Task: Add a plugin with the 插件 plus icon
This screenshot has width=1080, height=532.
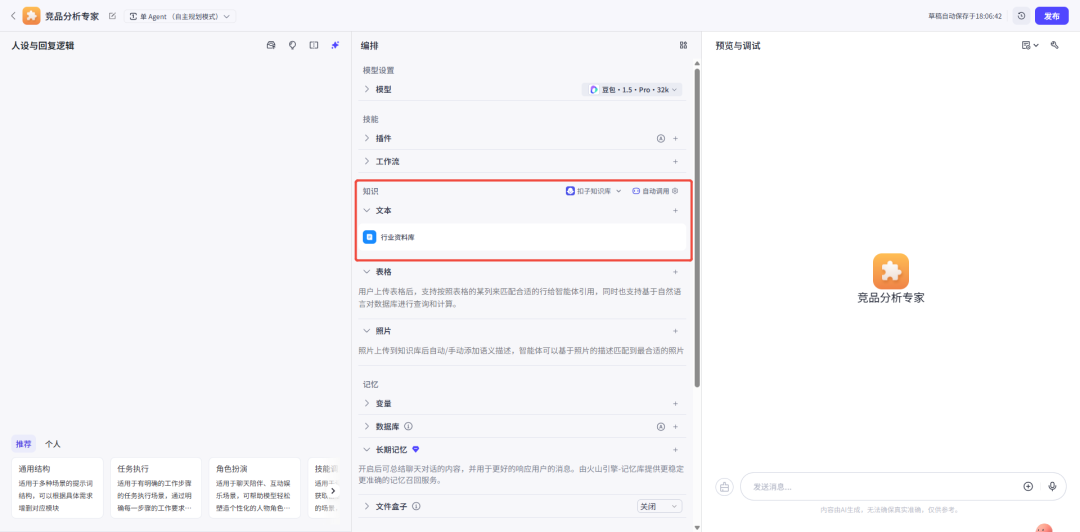Action: tap(675, 139)
